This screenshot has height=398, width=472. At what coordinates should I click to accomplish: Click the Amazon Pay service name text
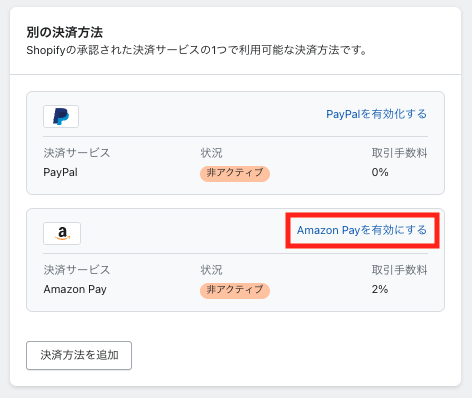(x=75, y=289)
